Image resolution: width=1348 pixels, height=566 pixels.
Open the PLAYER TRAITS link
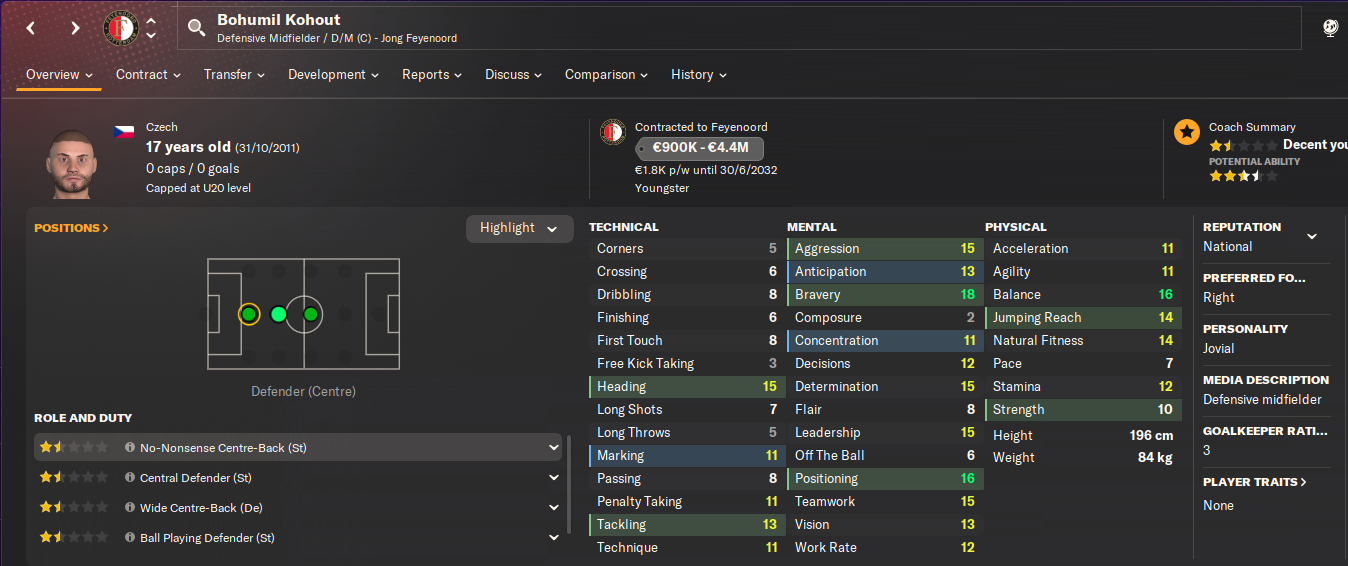[x=1254, y=482]
